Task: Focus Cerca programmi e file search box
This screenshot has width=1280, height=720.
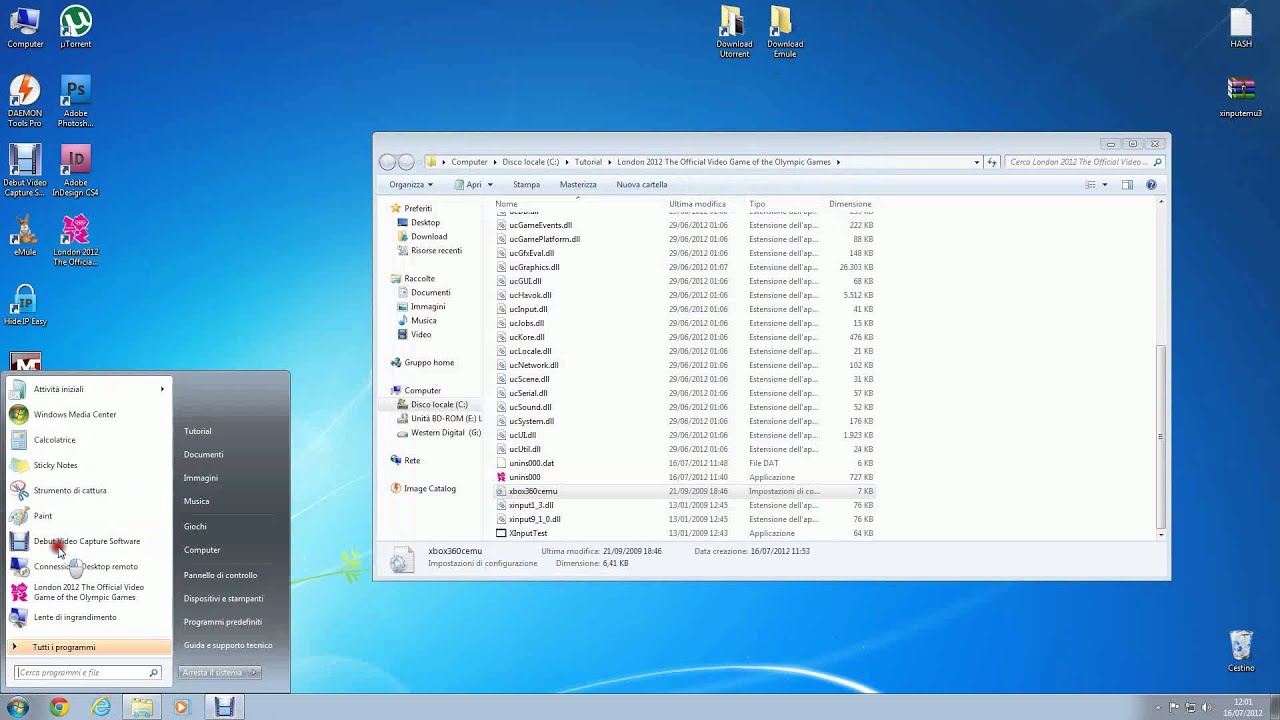Action: point(88,672)
